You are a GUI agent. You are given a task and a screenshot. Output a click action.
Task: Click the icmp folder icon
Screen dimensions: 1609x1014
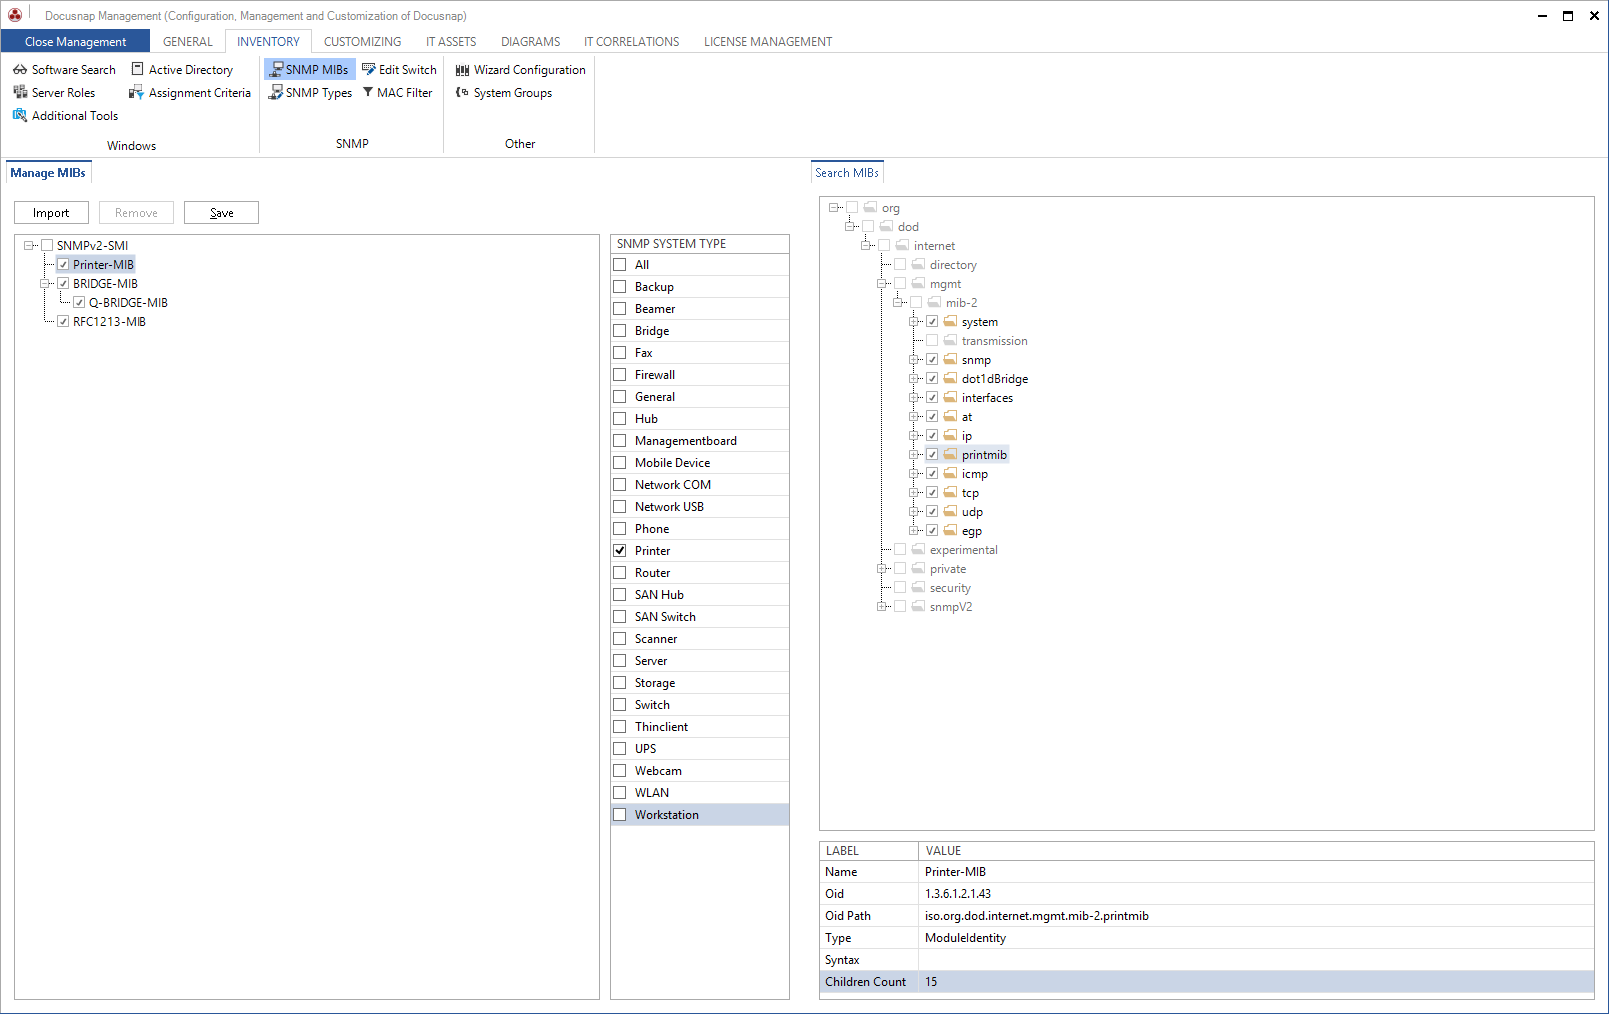(x=950, y=473)
